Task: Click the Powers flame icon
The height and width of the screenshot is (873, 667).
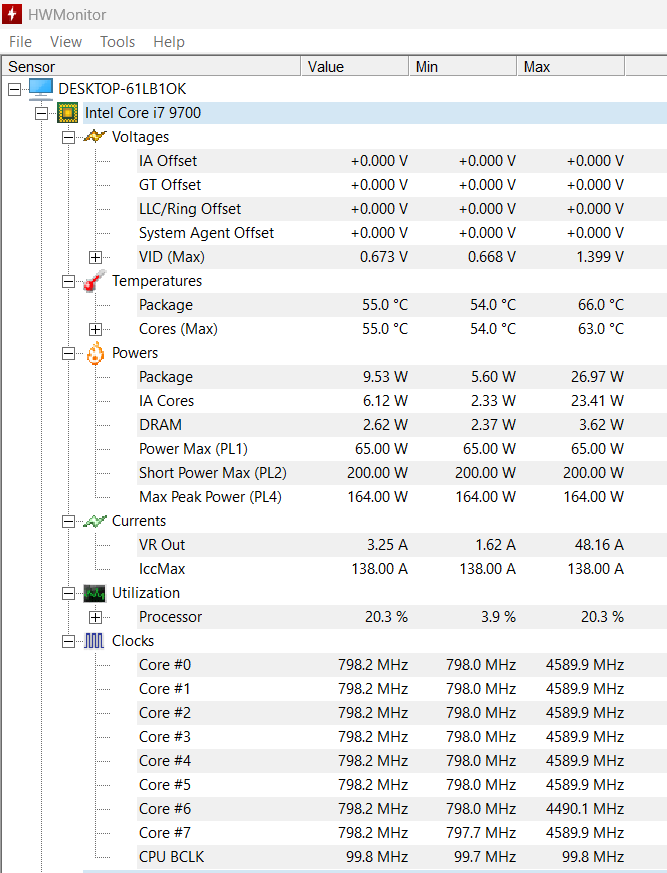Action: click(x=95, y=353)
